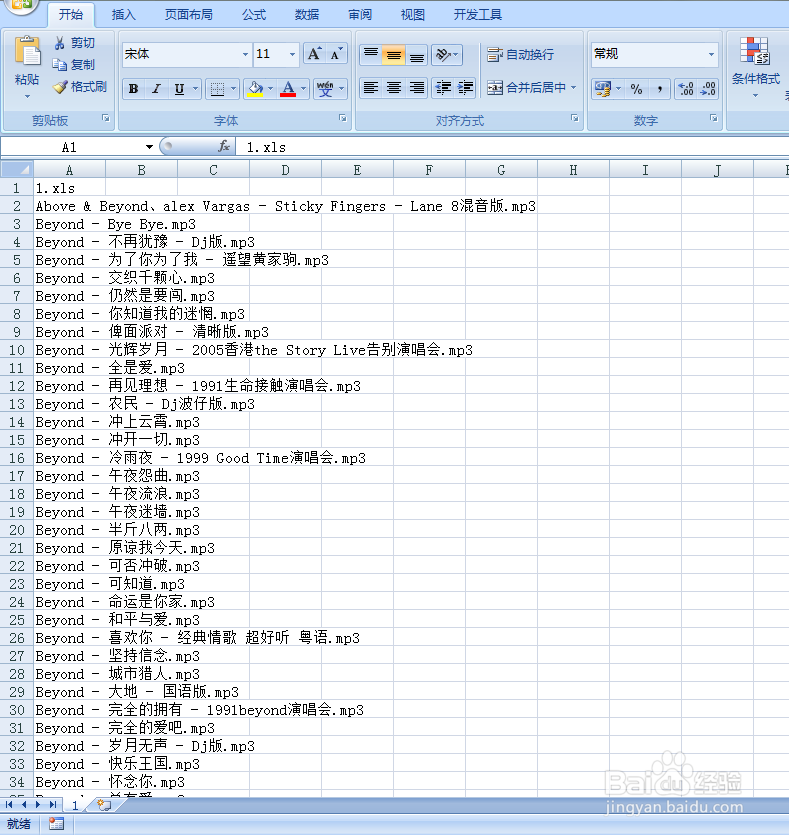
Task: Open Conditional Formatting (条件格式)
Action: (755, 67)
